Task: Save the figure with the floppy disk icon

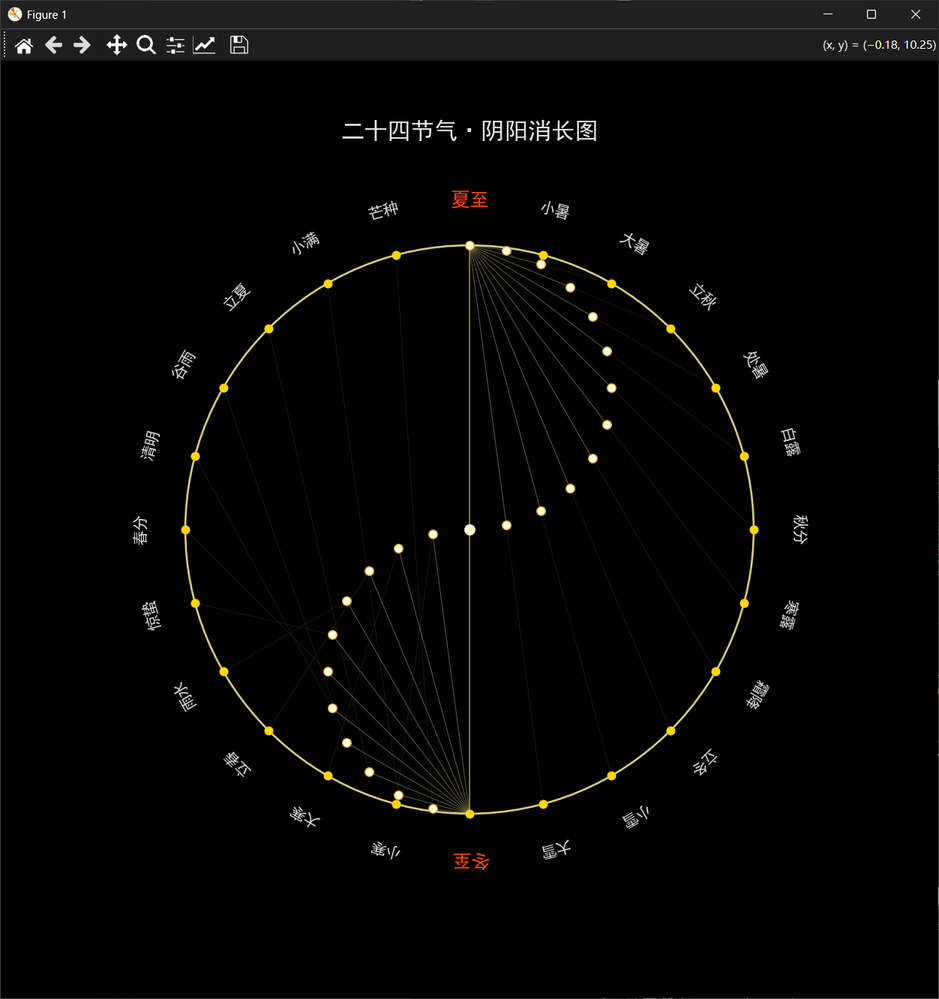Action: [x=238, y=45]
